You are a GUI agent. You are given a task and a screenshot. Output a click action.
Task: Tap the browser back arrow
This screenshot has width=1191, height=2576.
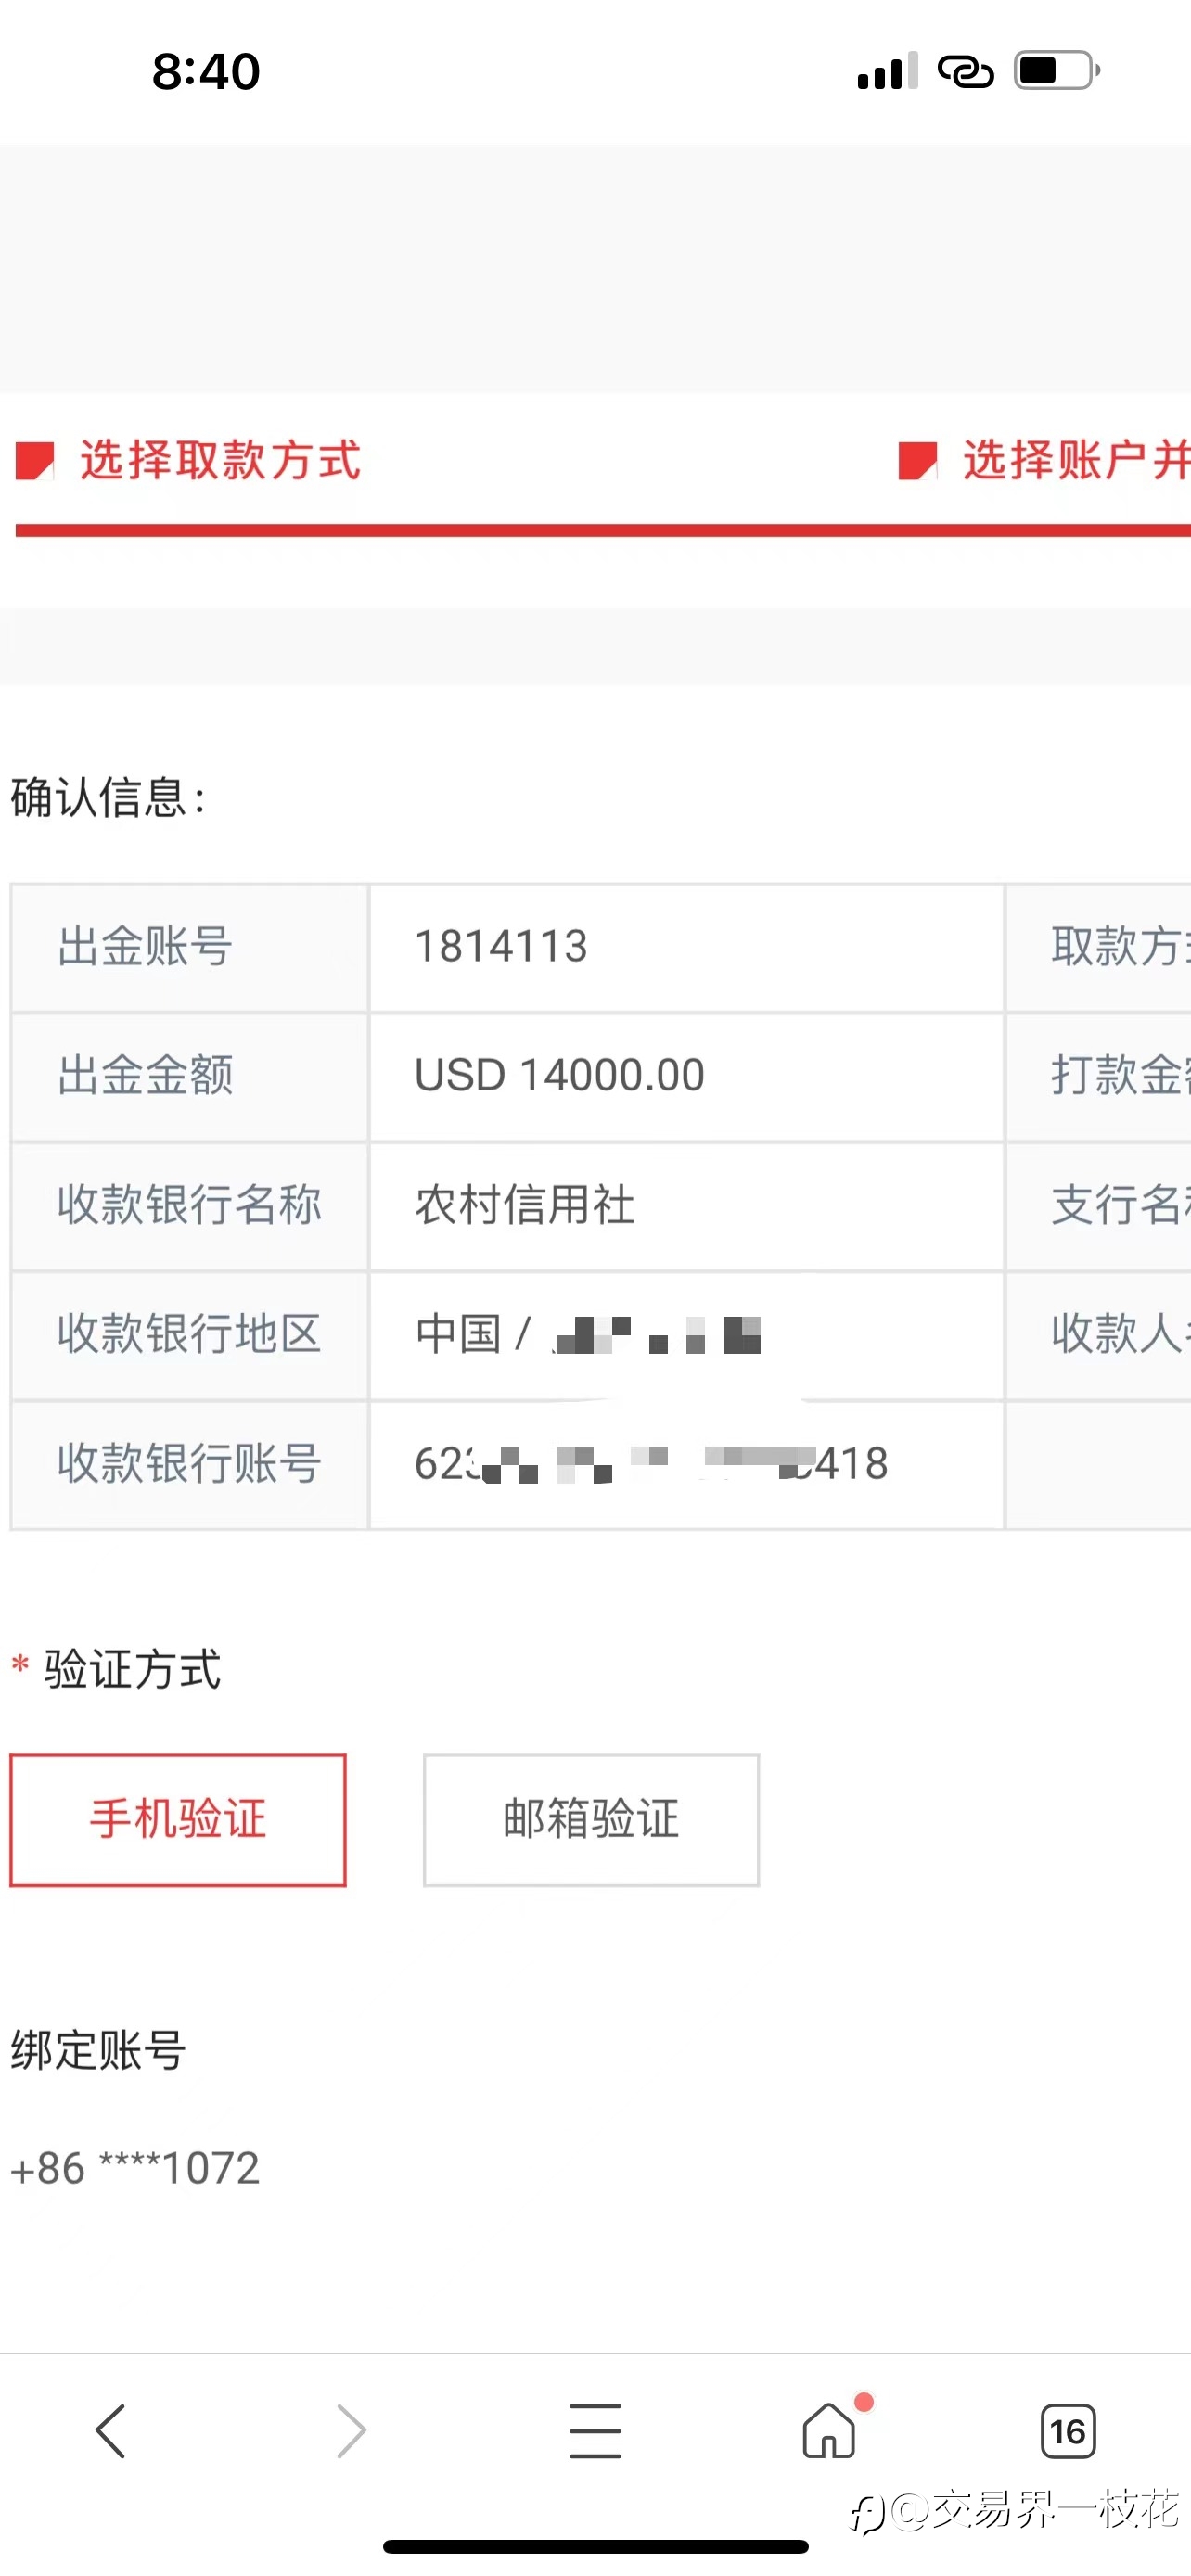(x=110, y=2431)
